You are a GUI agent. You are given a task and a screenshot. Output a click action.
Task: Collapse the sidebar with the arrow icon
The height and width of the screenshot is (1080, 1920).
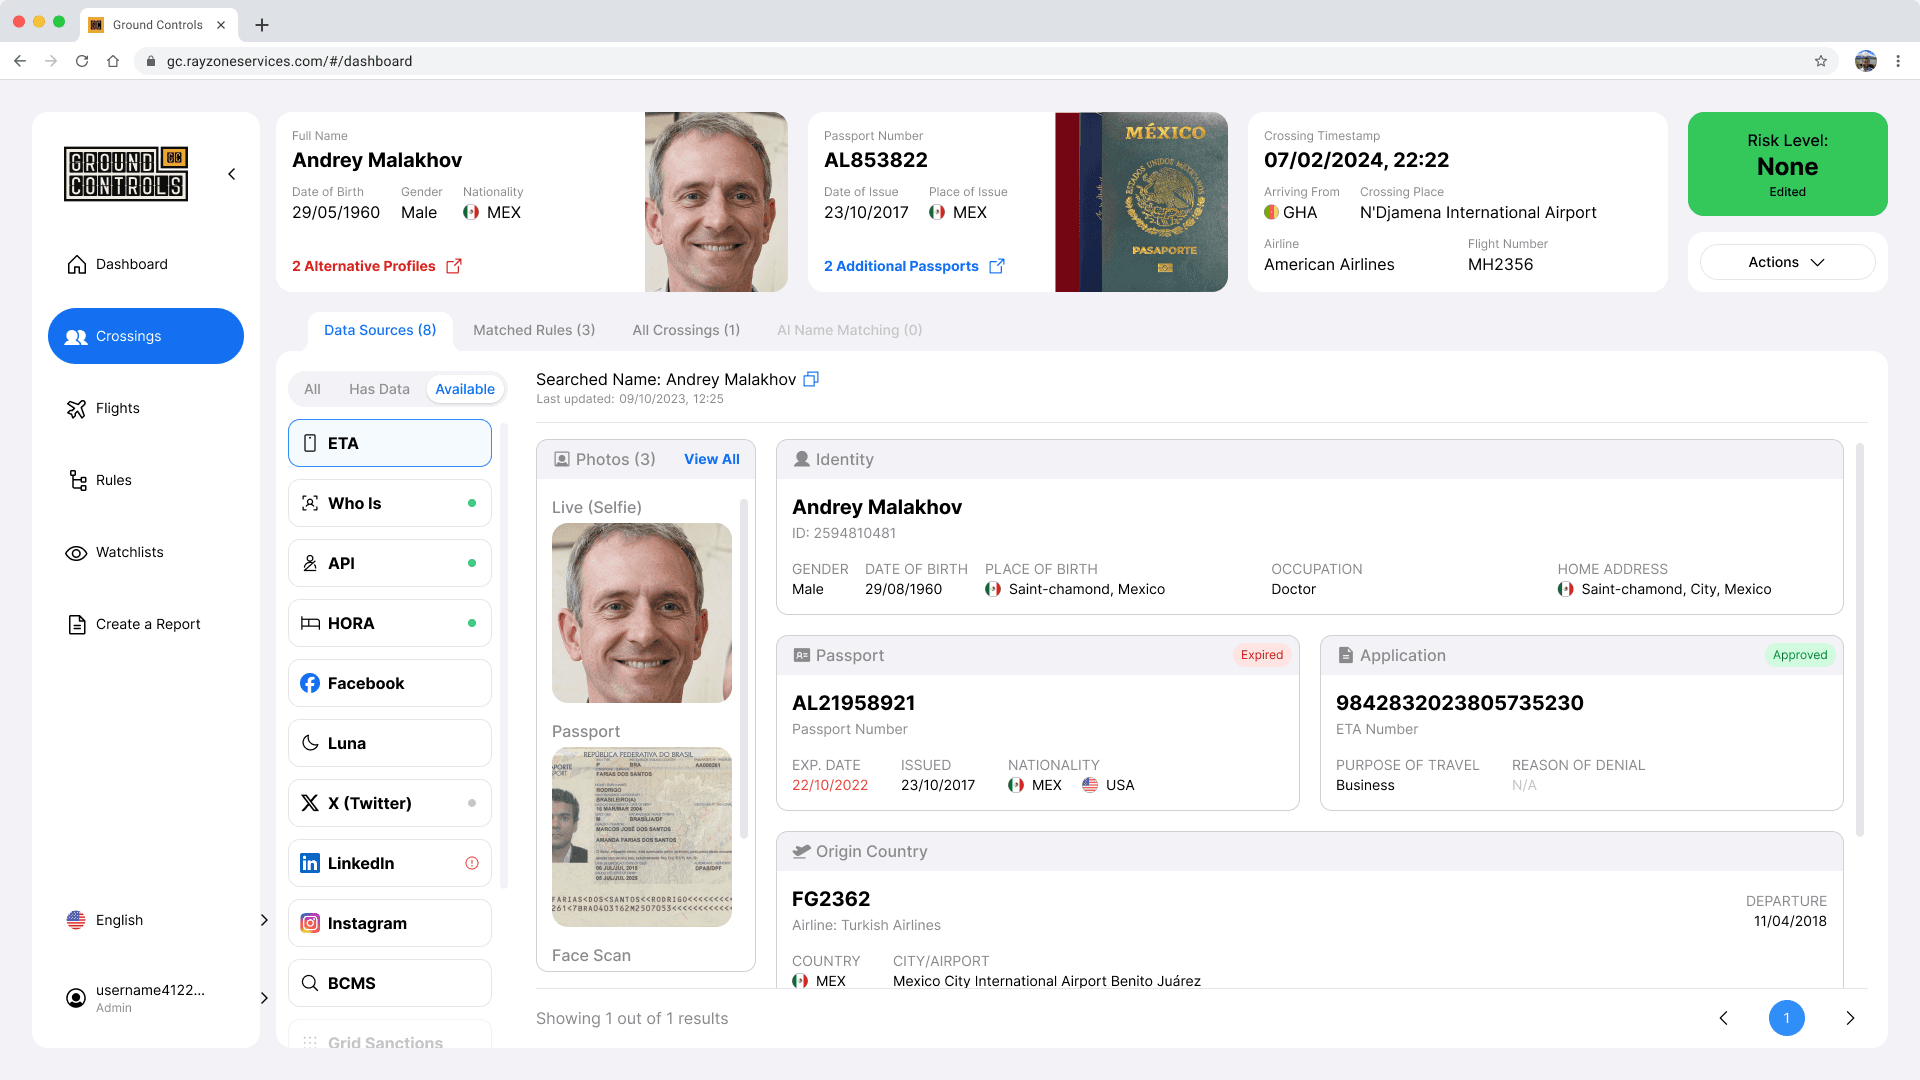tap(232, 174)
